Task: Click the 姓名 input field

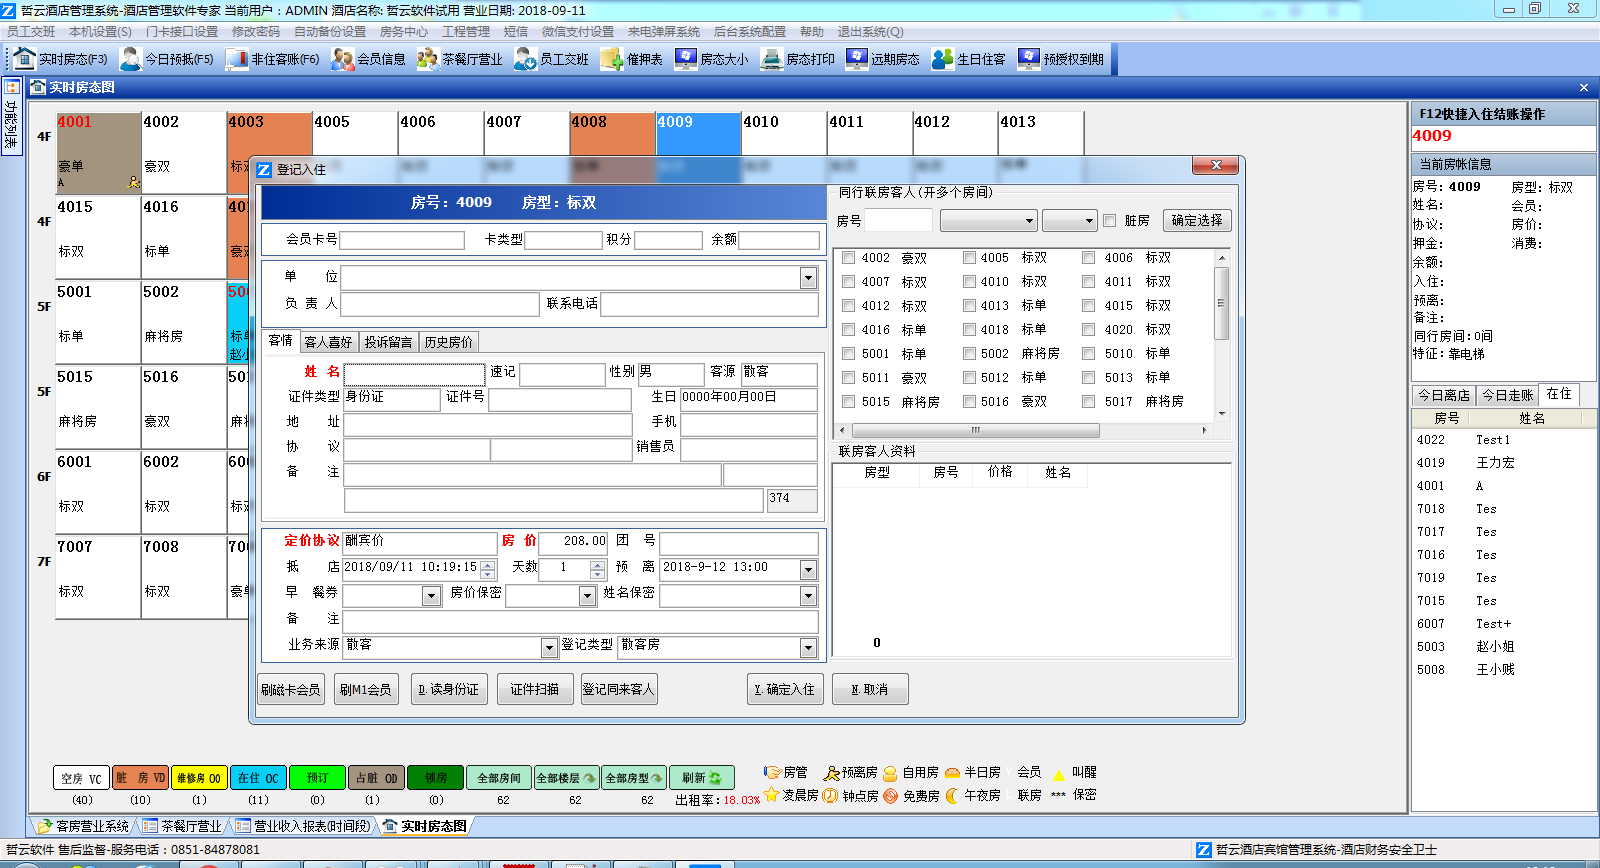Action: pyautogui.click(x=414, y=373)
